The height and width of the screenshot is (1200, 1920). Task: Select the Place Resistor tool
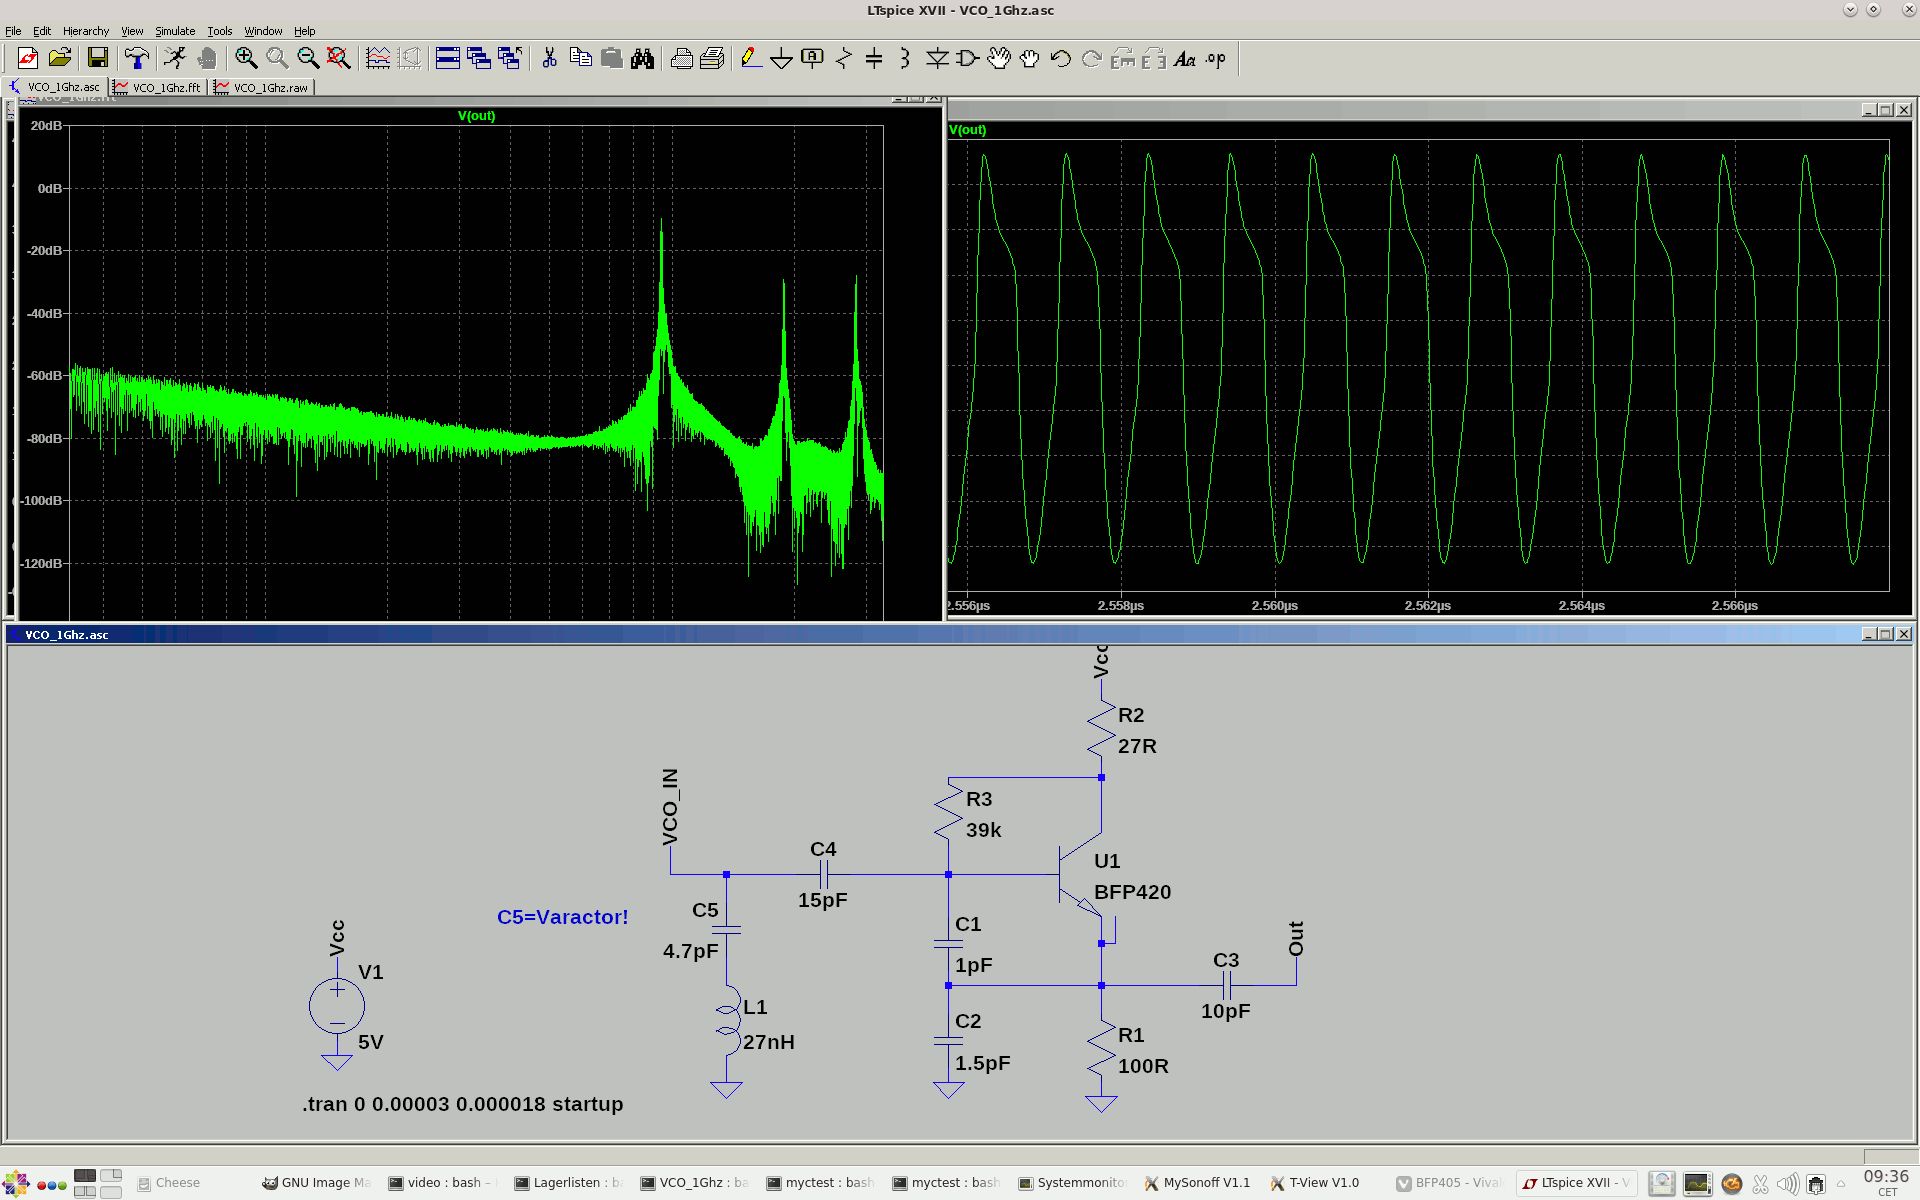pyautogui.click(x=844, y=58)
